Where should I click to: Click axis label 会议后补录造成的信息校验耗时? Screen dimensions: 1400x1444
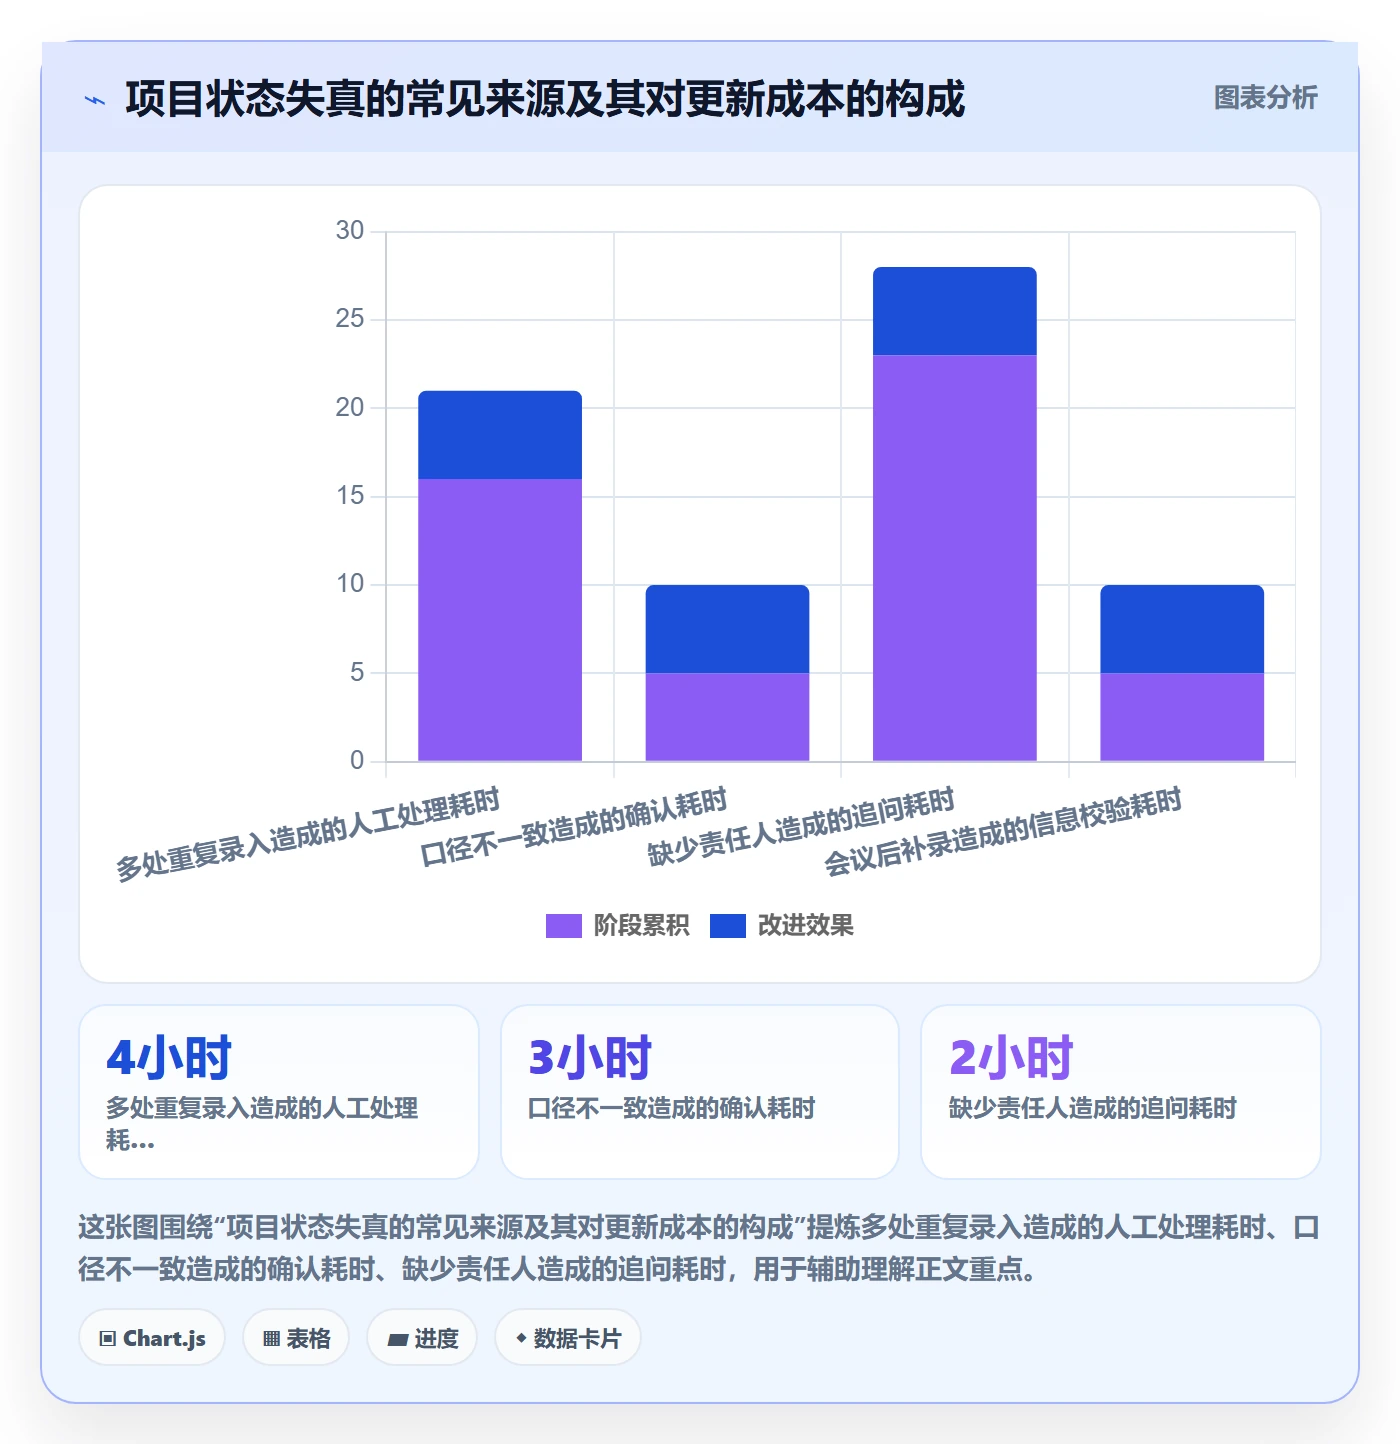(1003, 832)
